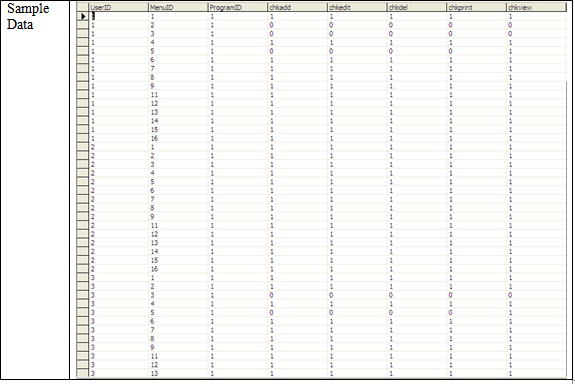Click MenuID cell 16 in UserID 2 rows

tap(178, 269)
